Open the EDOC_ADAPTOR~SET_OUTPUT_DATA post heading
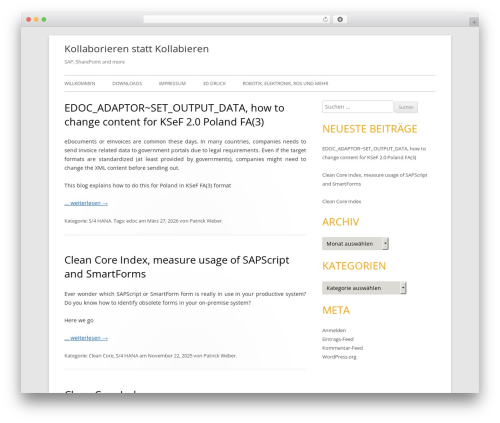The image size is (500, 423). pos(174,115)
